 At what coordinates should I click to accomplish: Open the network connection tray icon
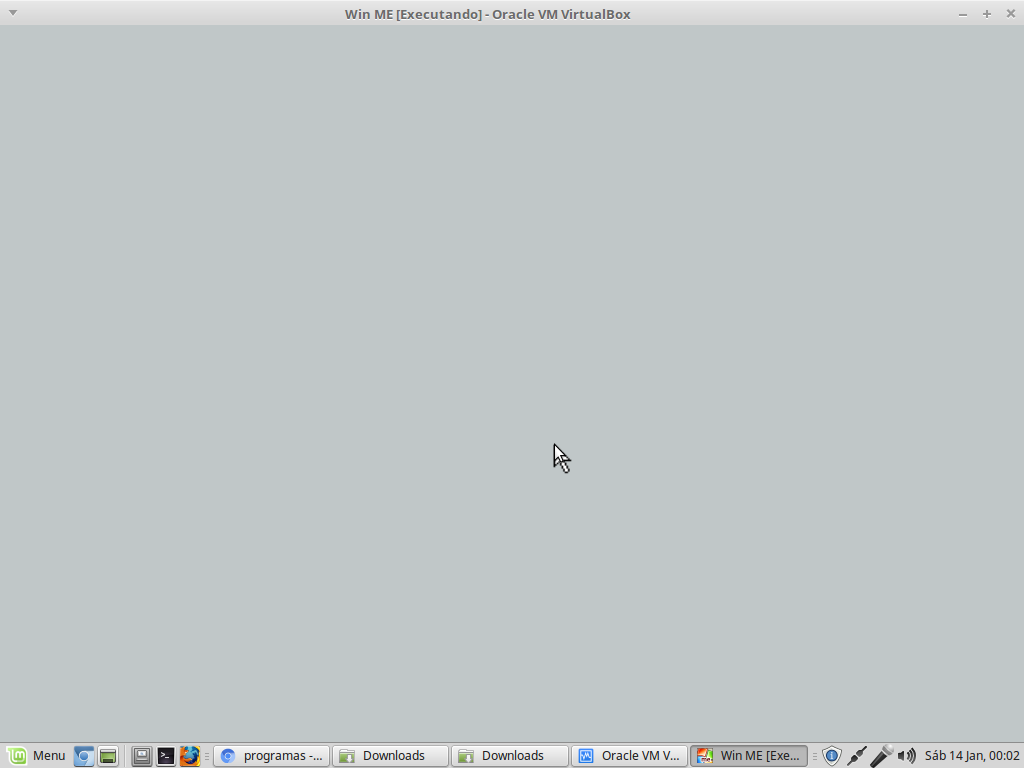click(x=856, y=756)
